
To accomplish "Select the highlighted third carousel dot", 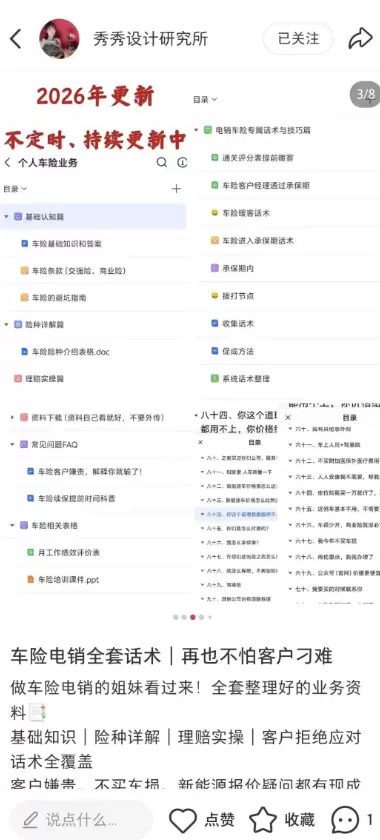I will 192,617.
